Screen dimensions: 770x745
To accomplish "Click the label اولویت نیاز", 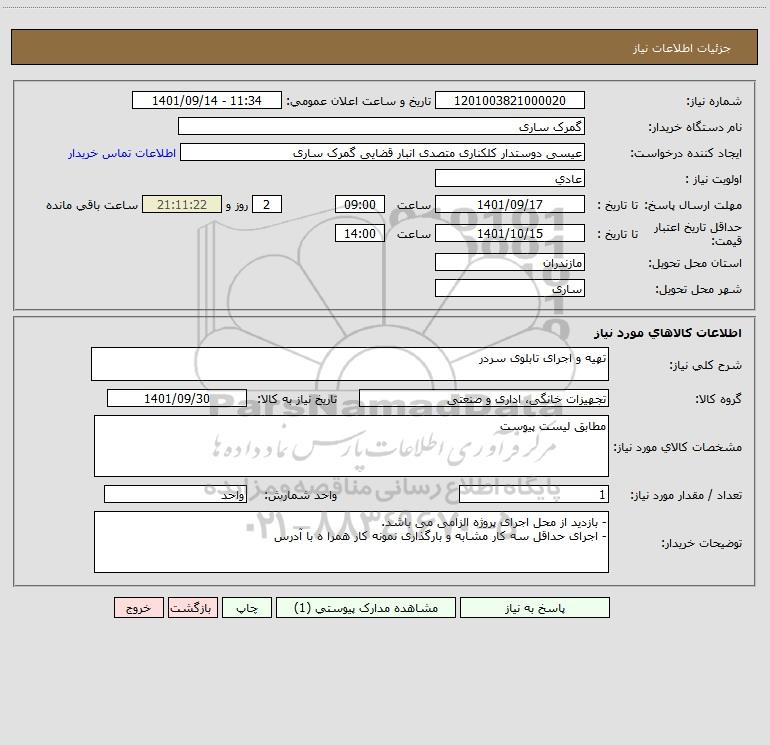I will [x=714, y=180].
